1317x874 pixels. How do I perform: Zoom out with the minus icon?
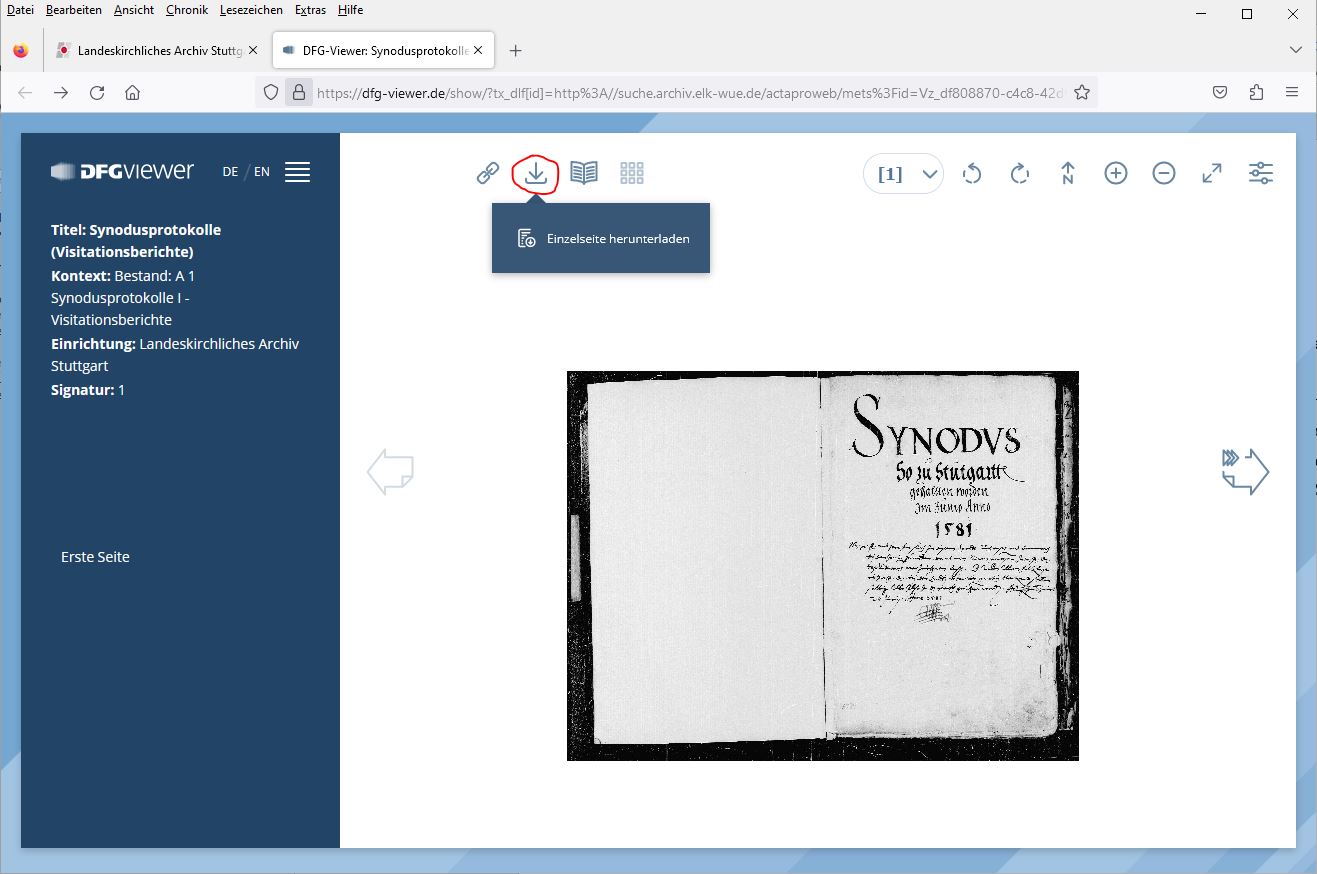1163,173
